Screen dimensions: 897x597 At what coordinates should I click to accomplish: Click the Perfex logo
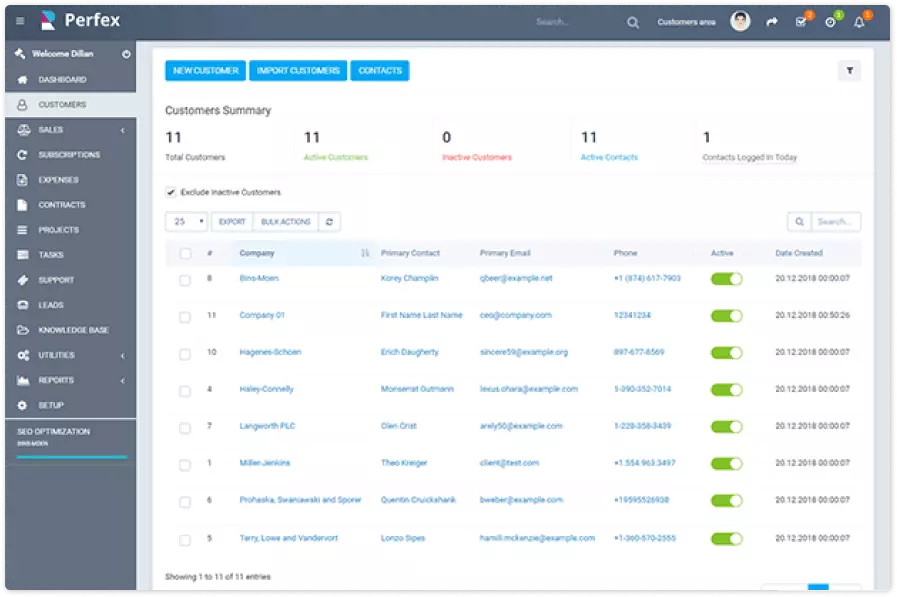coord(81,21)
